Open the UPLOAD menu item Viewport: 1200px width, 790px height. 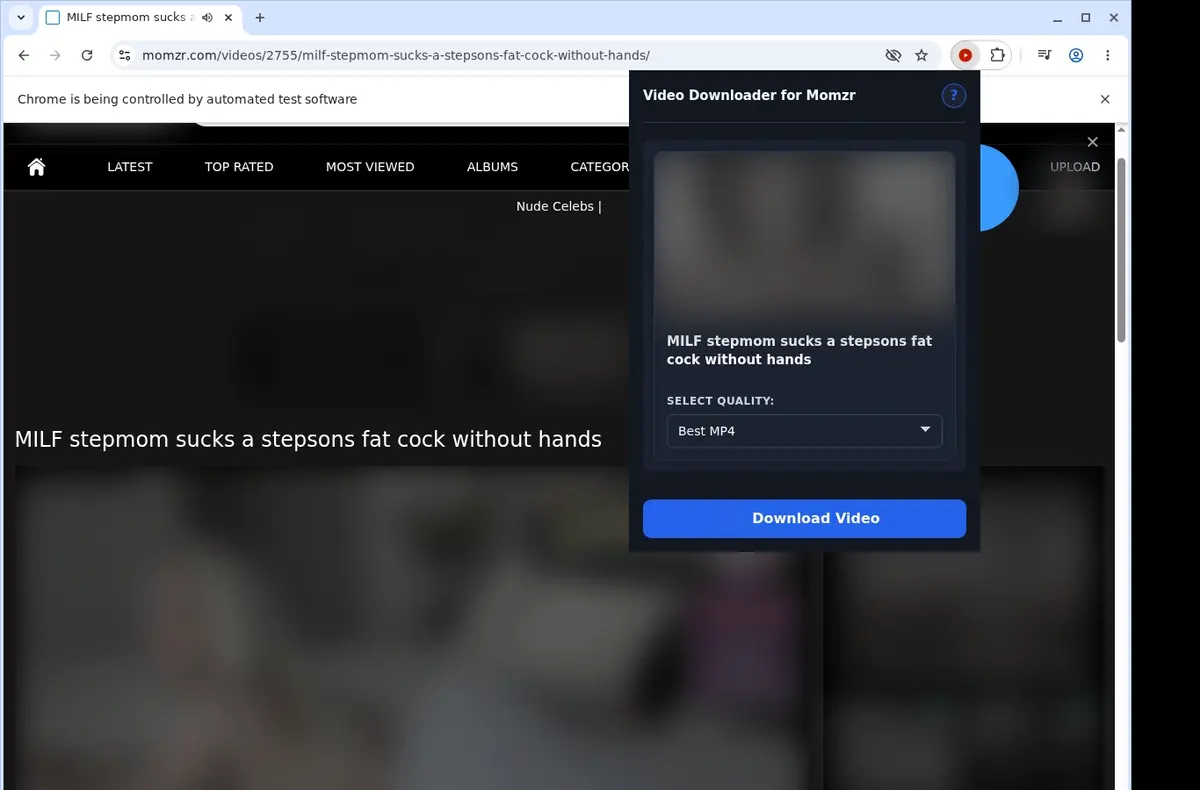pos(1075,167)
